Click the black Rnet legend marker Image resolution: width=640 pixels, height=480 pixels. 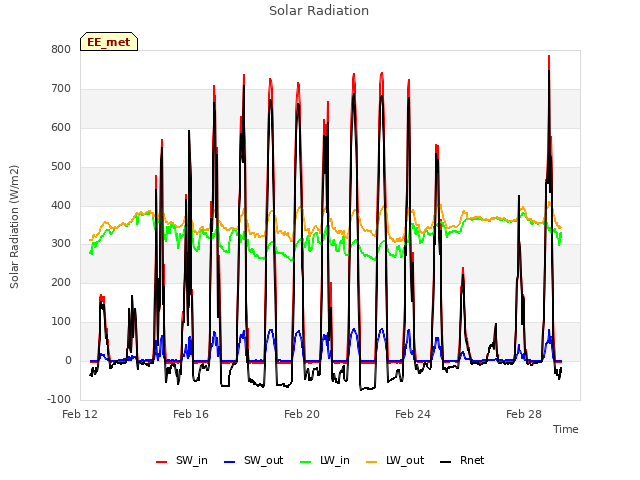pos(446,462)
